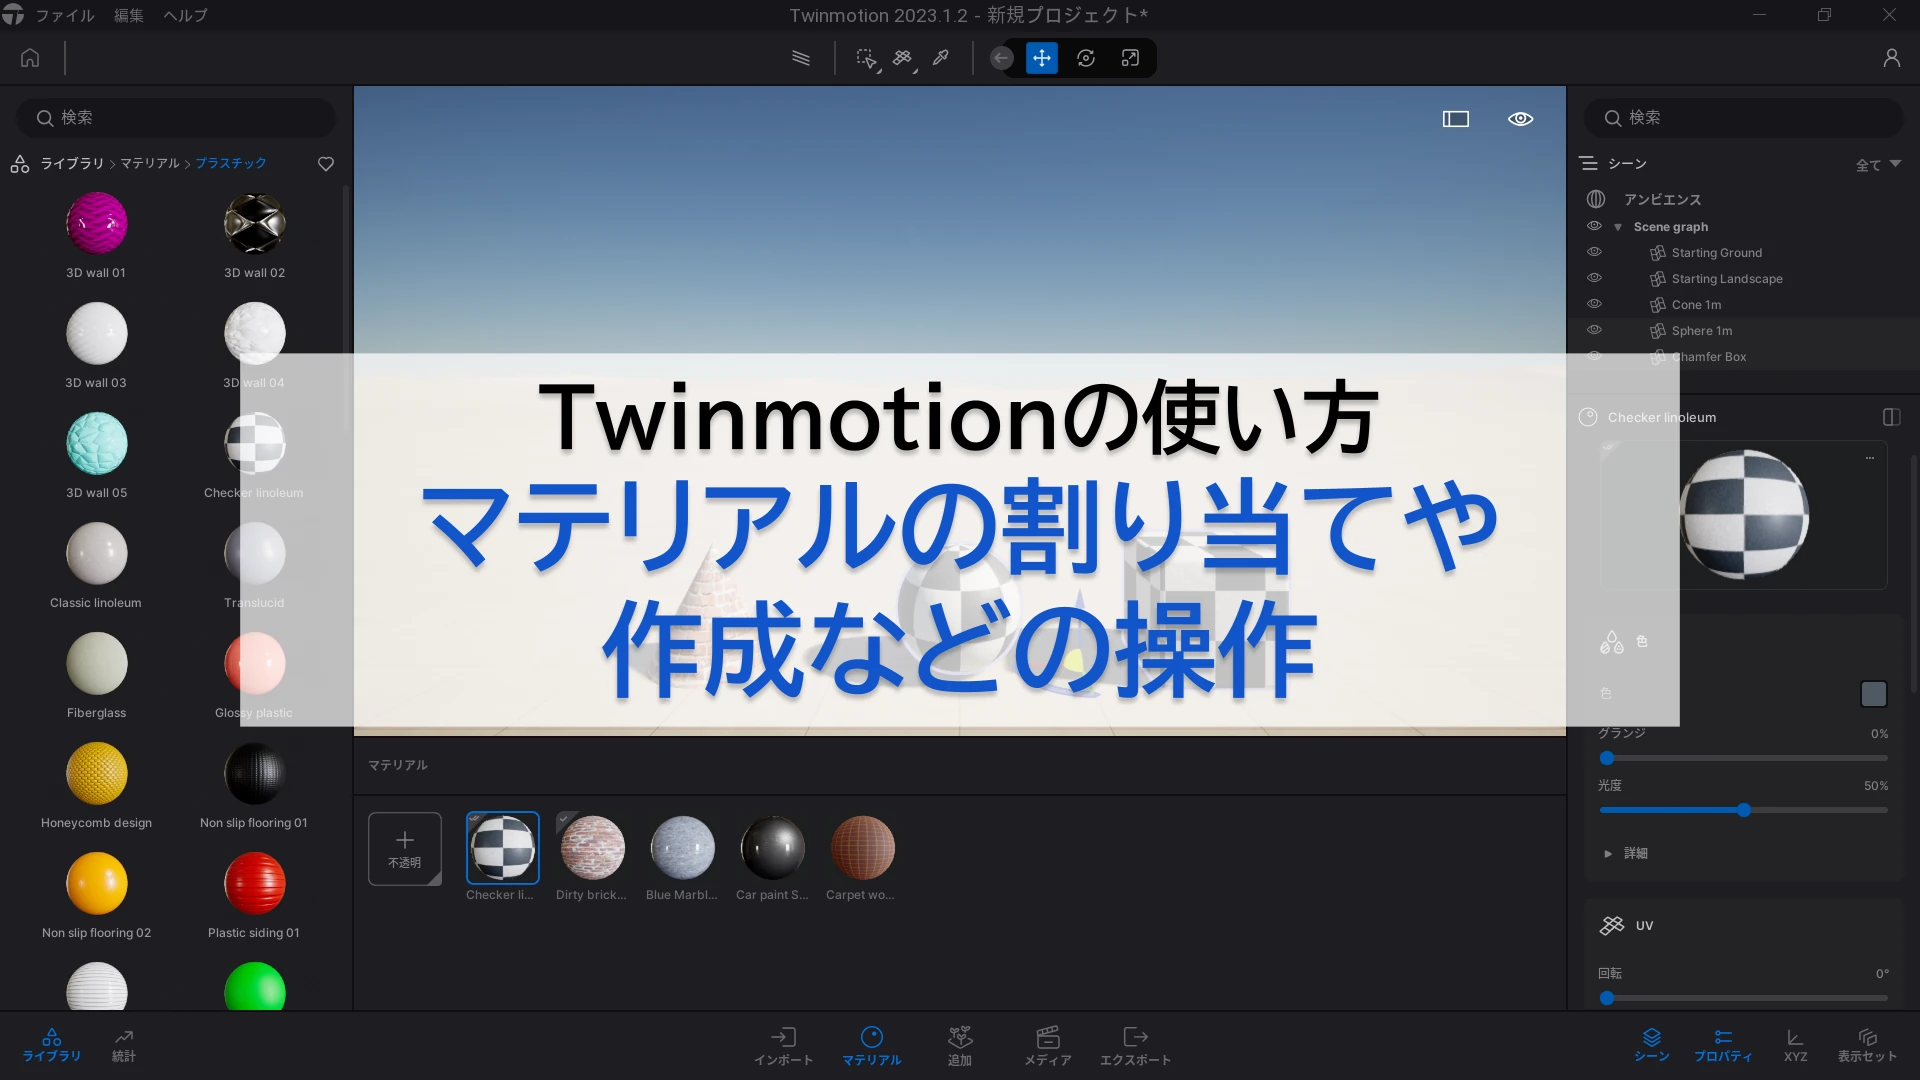Select the Car paint material thumbnail

[x=772, y=848]
